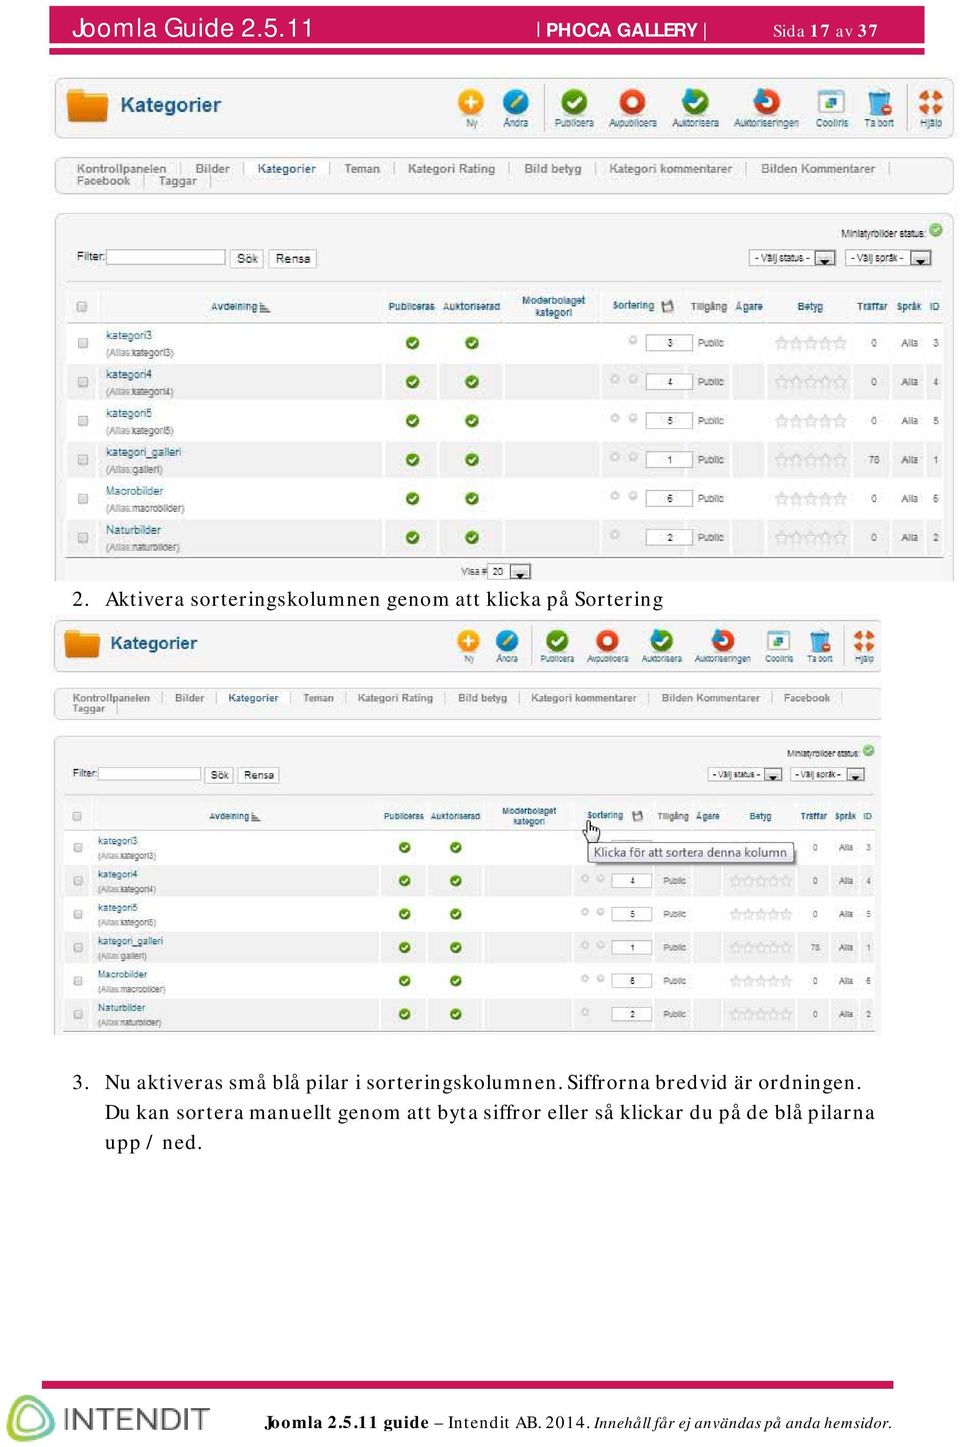The width and height of the screenshot is (960, 1447).
Task: Open the Naturbilder link in lower screenshot
Action: pos(121,1007)
